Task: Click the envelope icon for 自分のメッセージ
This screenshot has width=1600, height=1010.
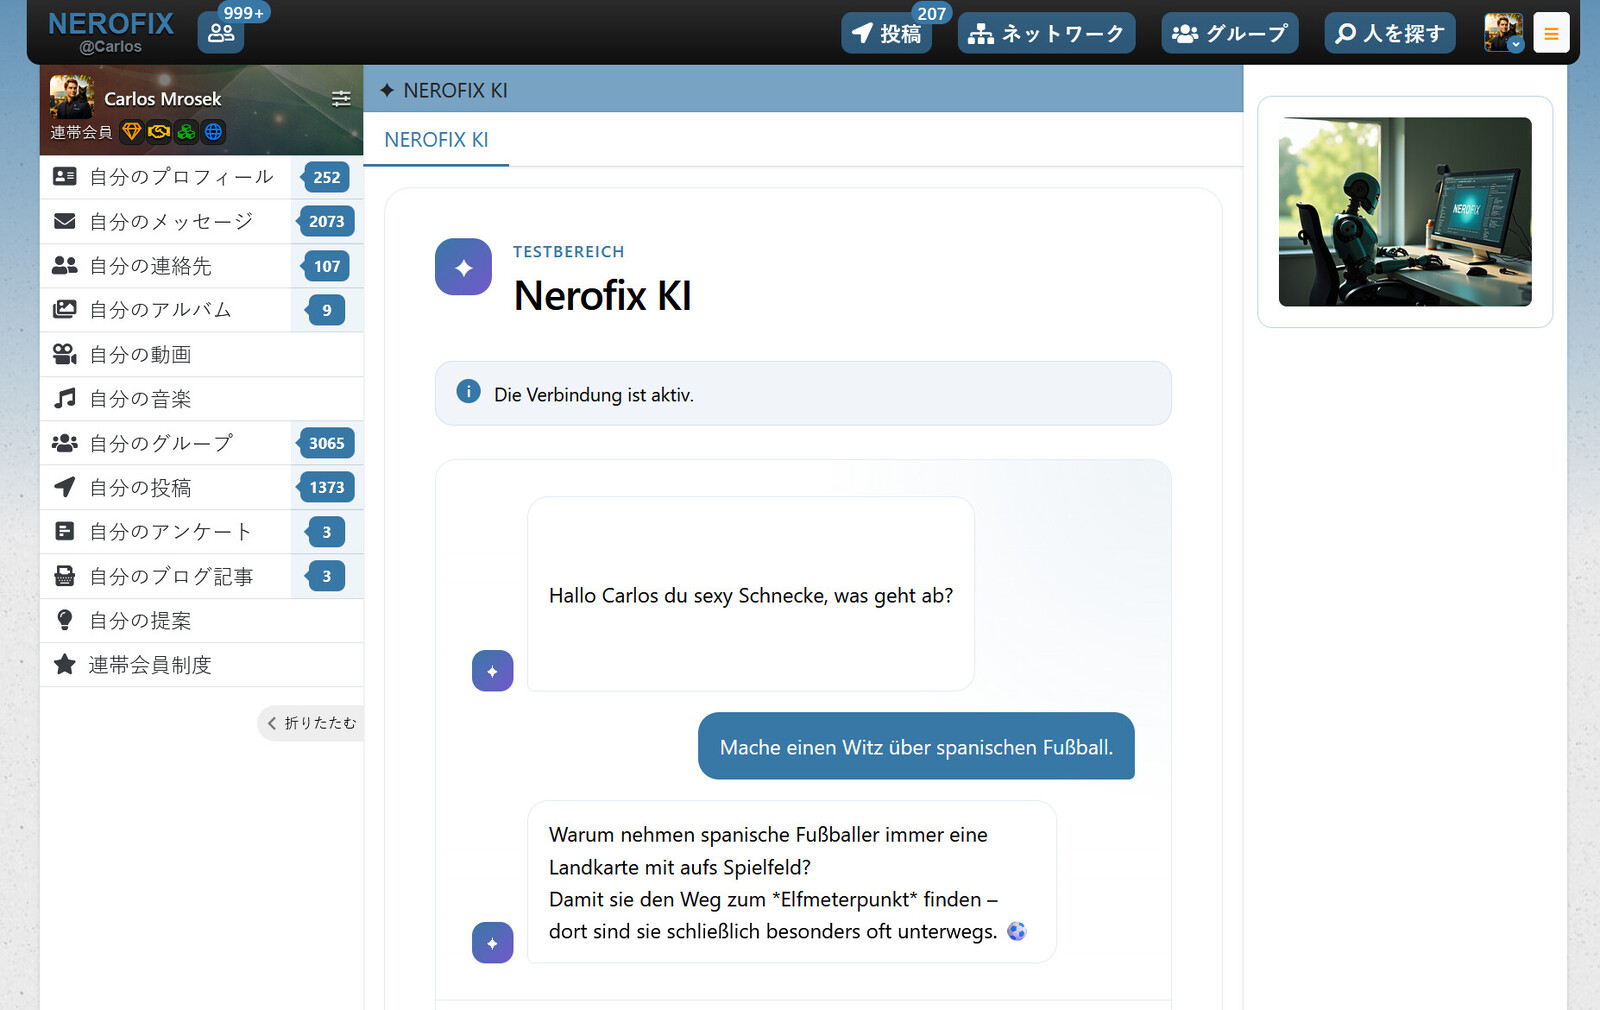Action: 65,221
